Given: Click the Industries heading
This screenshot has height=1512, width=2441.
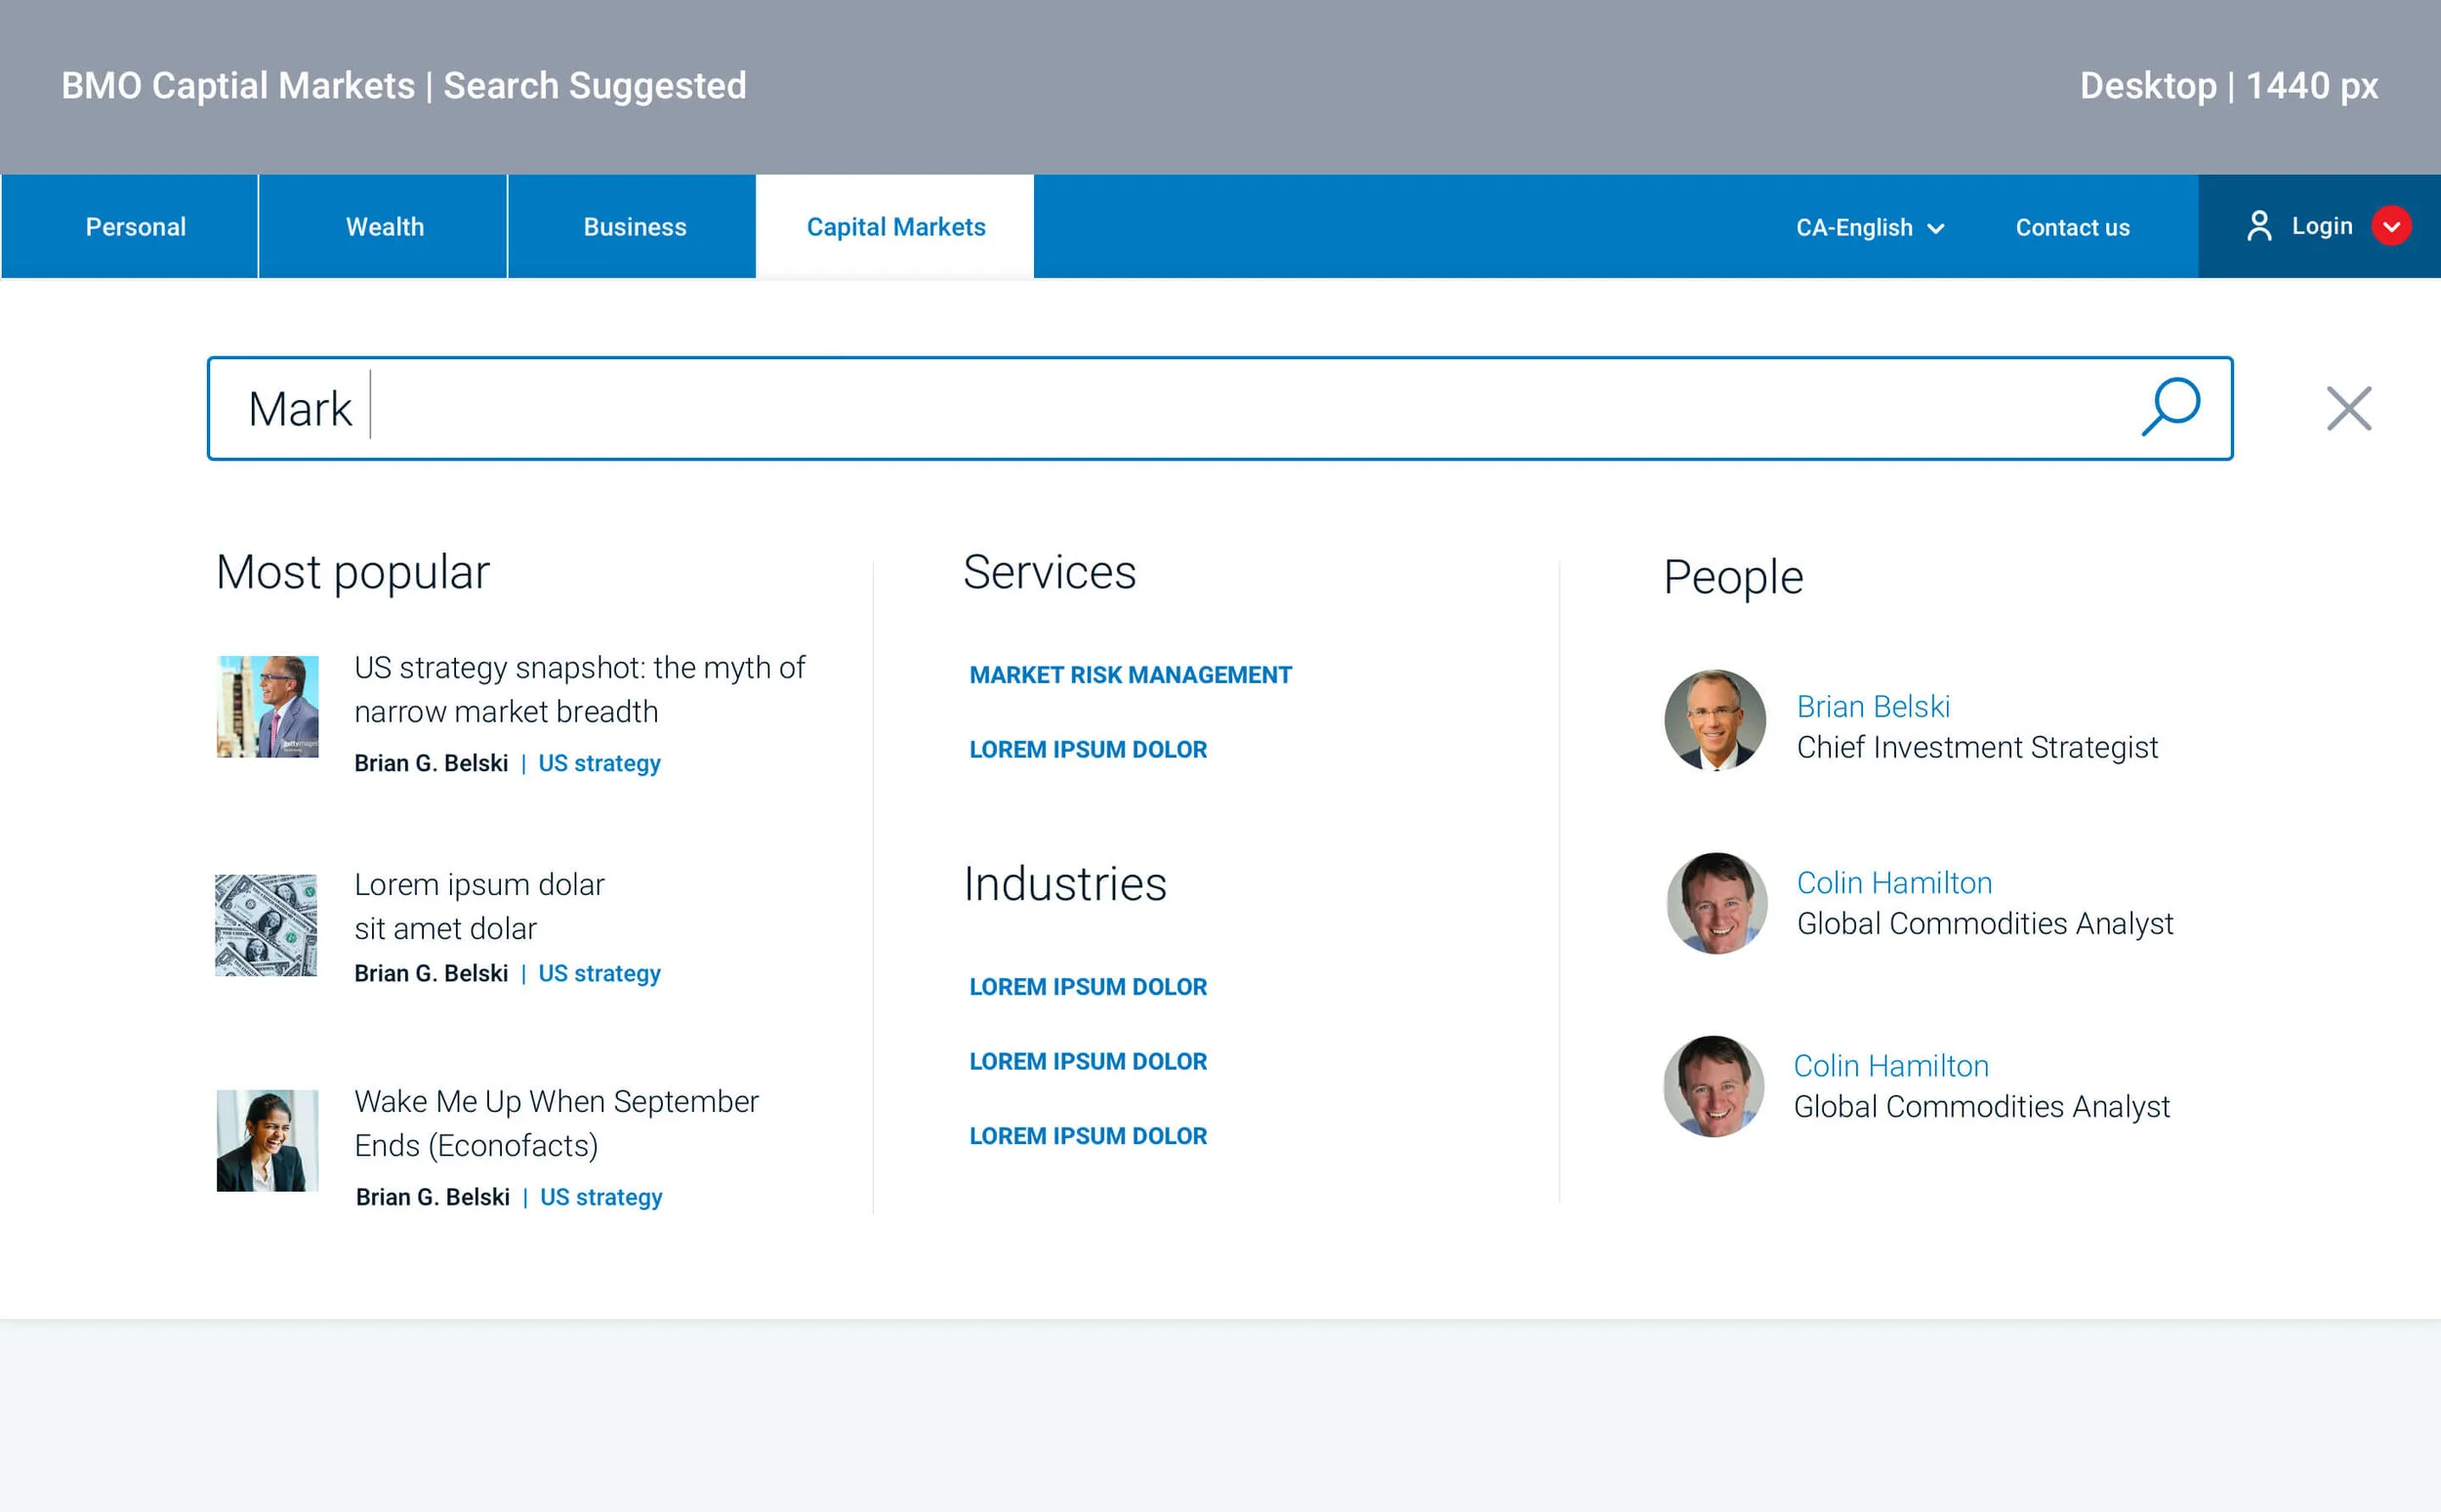Looking at the screenshot, I should [1065, 884].
